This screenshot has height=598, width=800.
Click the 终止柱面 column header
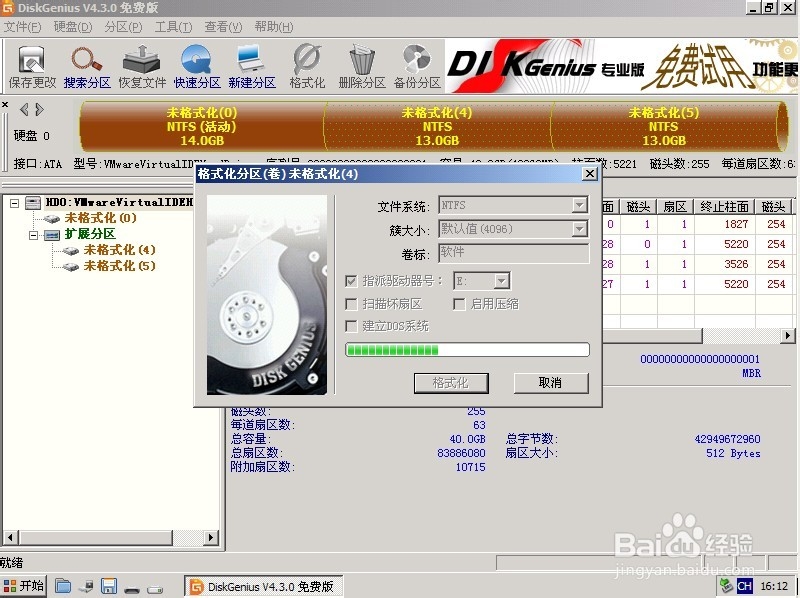point(724,206)
